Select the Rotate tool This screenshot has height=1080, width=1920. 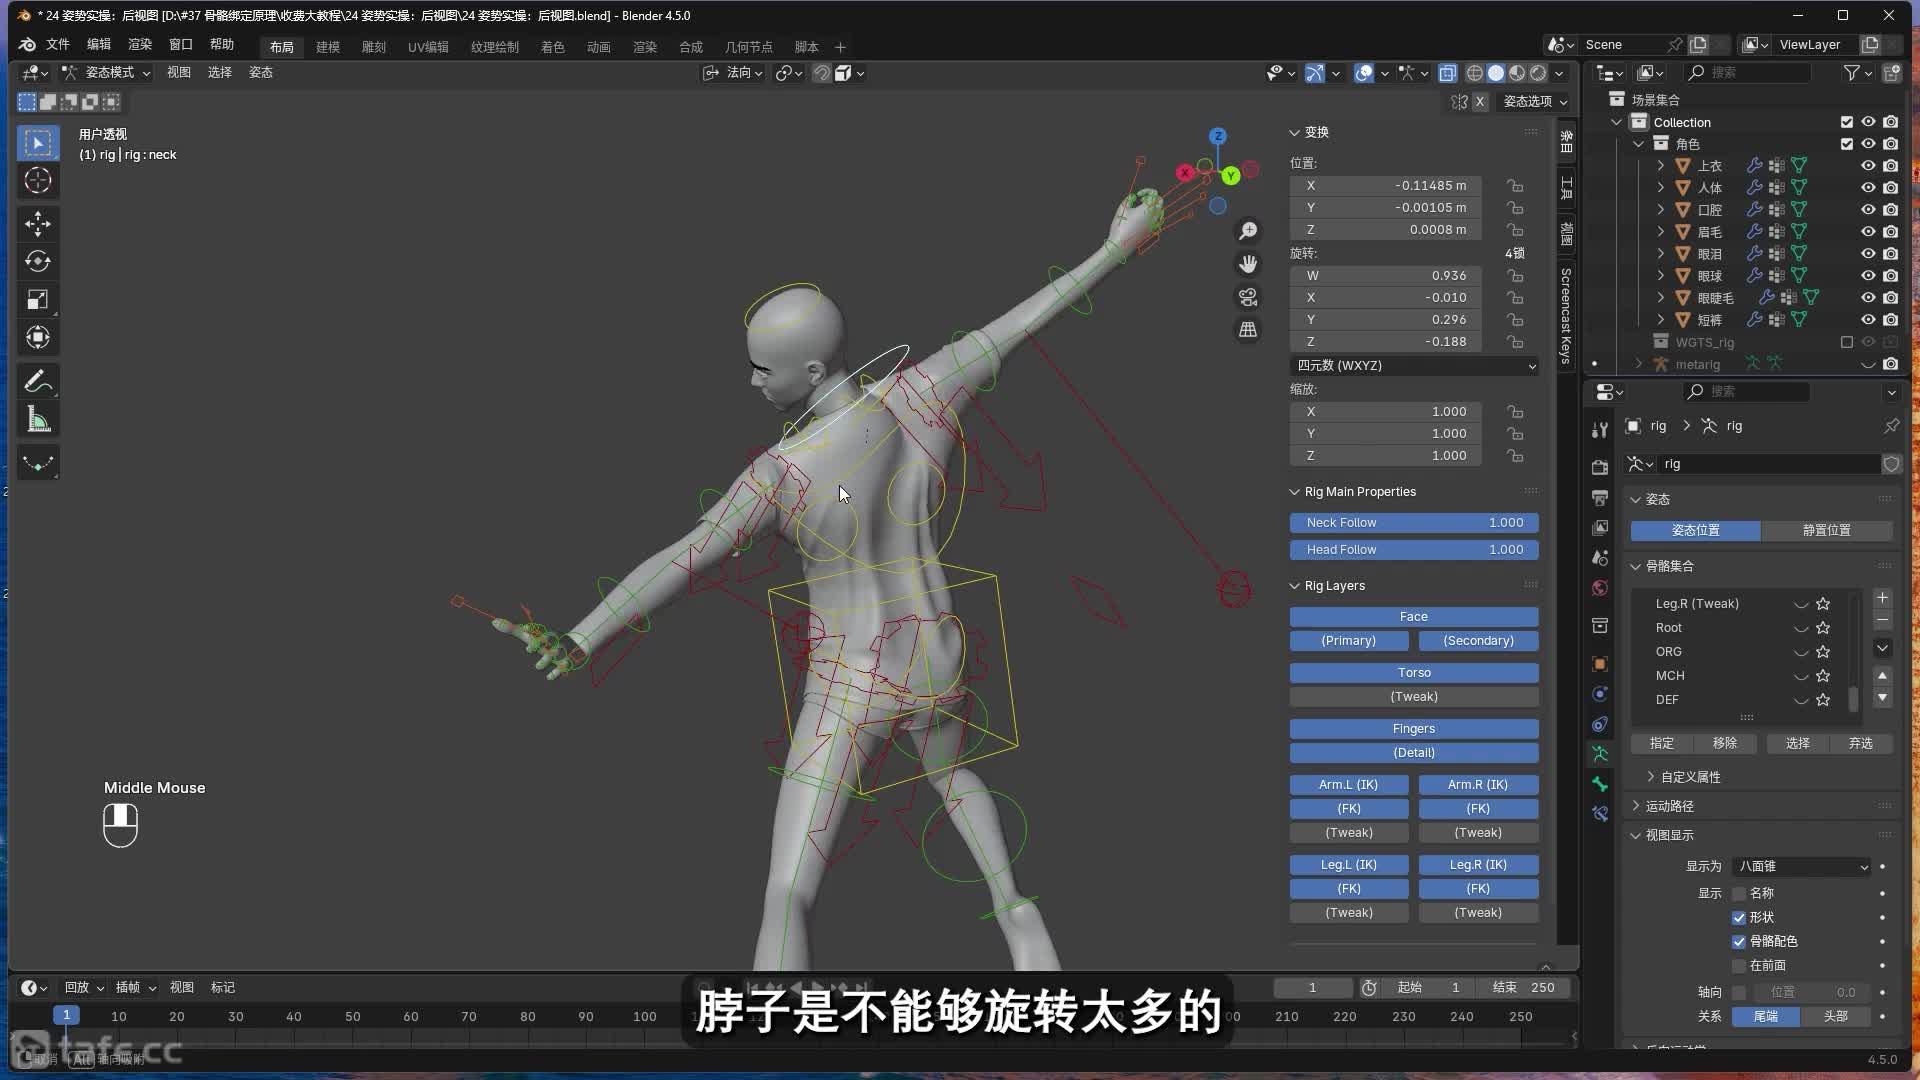point(38,262)
